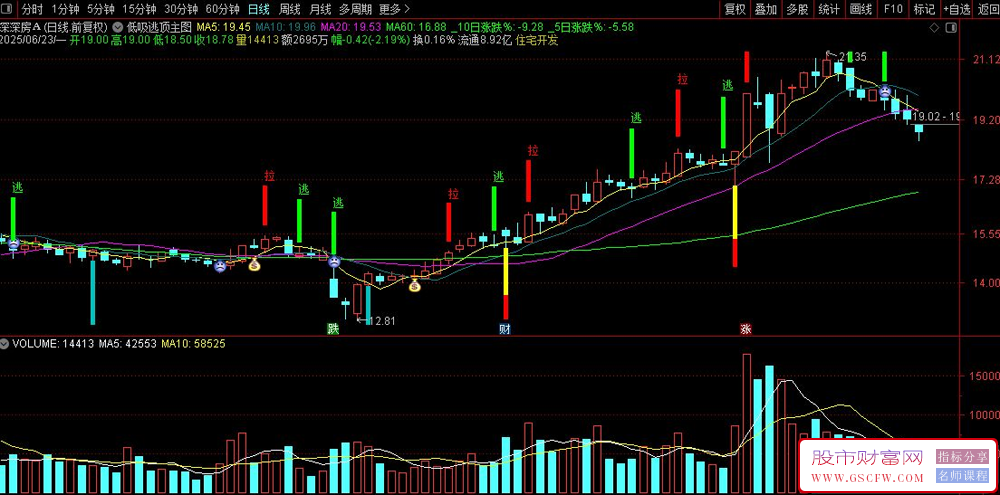Click the money bag icon nearest 12.81 low
Screen dimensions: 1000x495
pyautogui.click(x=415, y=286)
